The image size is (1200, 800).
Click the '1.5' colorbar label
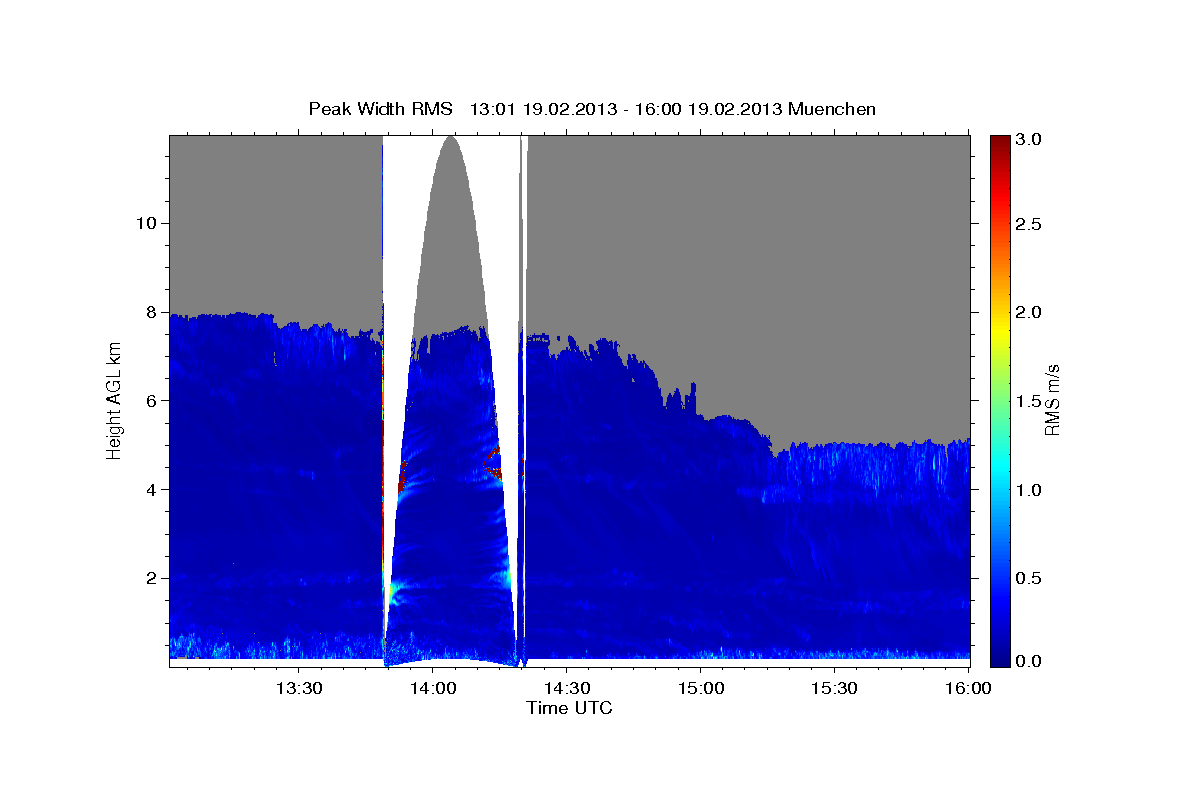pos(1030,401)
